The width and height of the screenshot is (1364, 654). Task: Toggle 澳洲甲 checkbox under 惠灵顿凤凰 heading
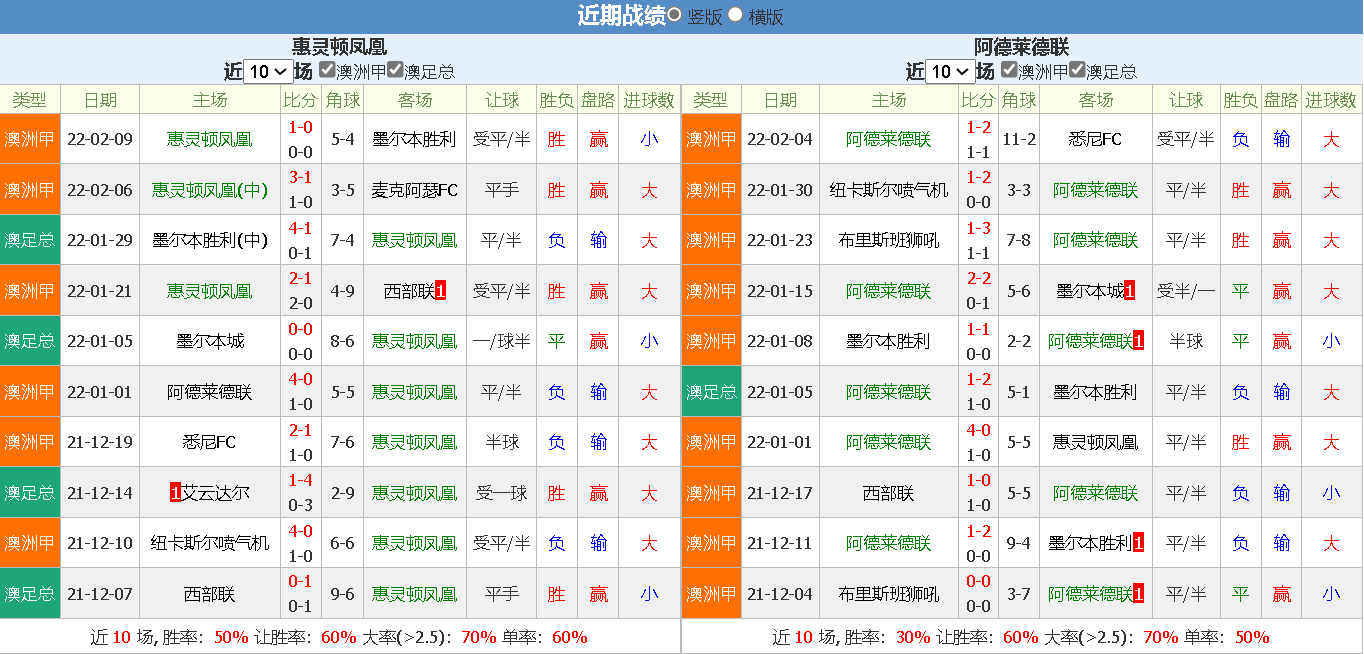327,70
